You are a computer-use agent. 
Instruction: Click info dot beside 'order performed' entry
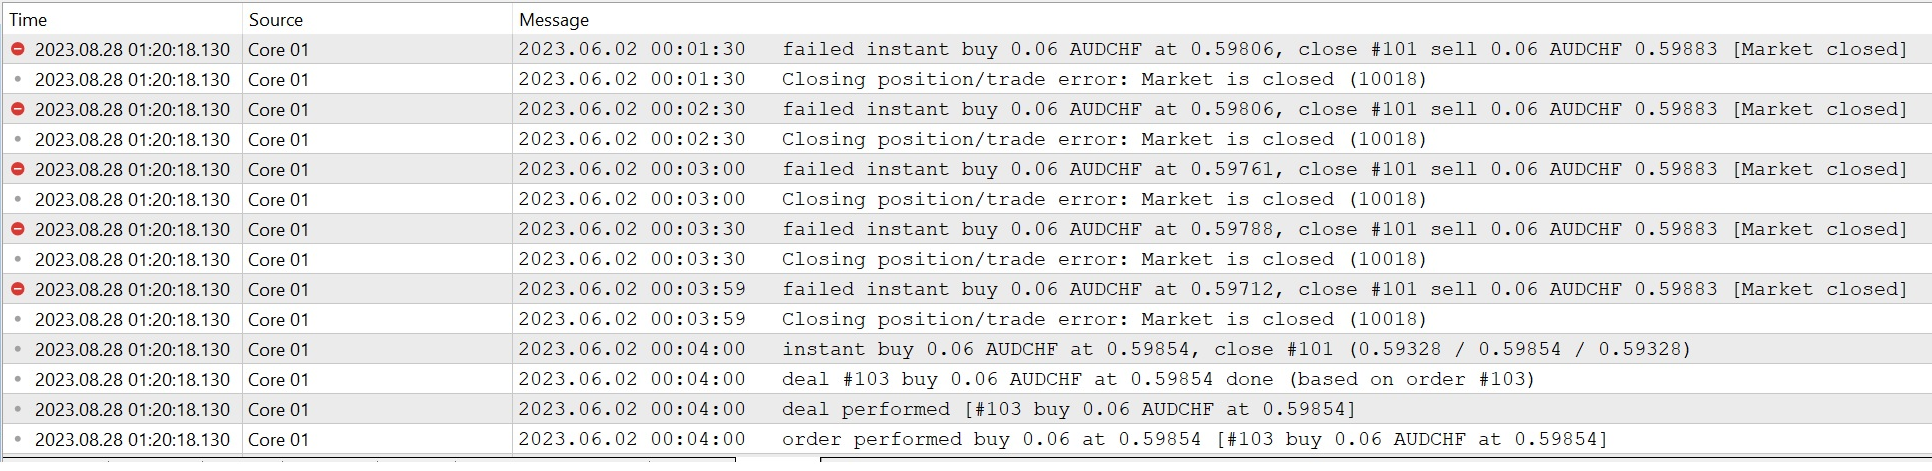point(18,439)
